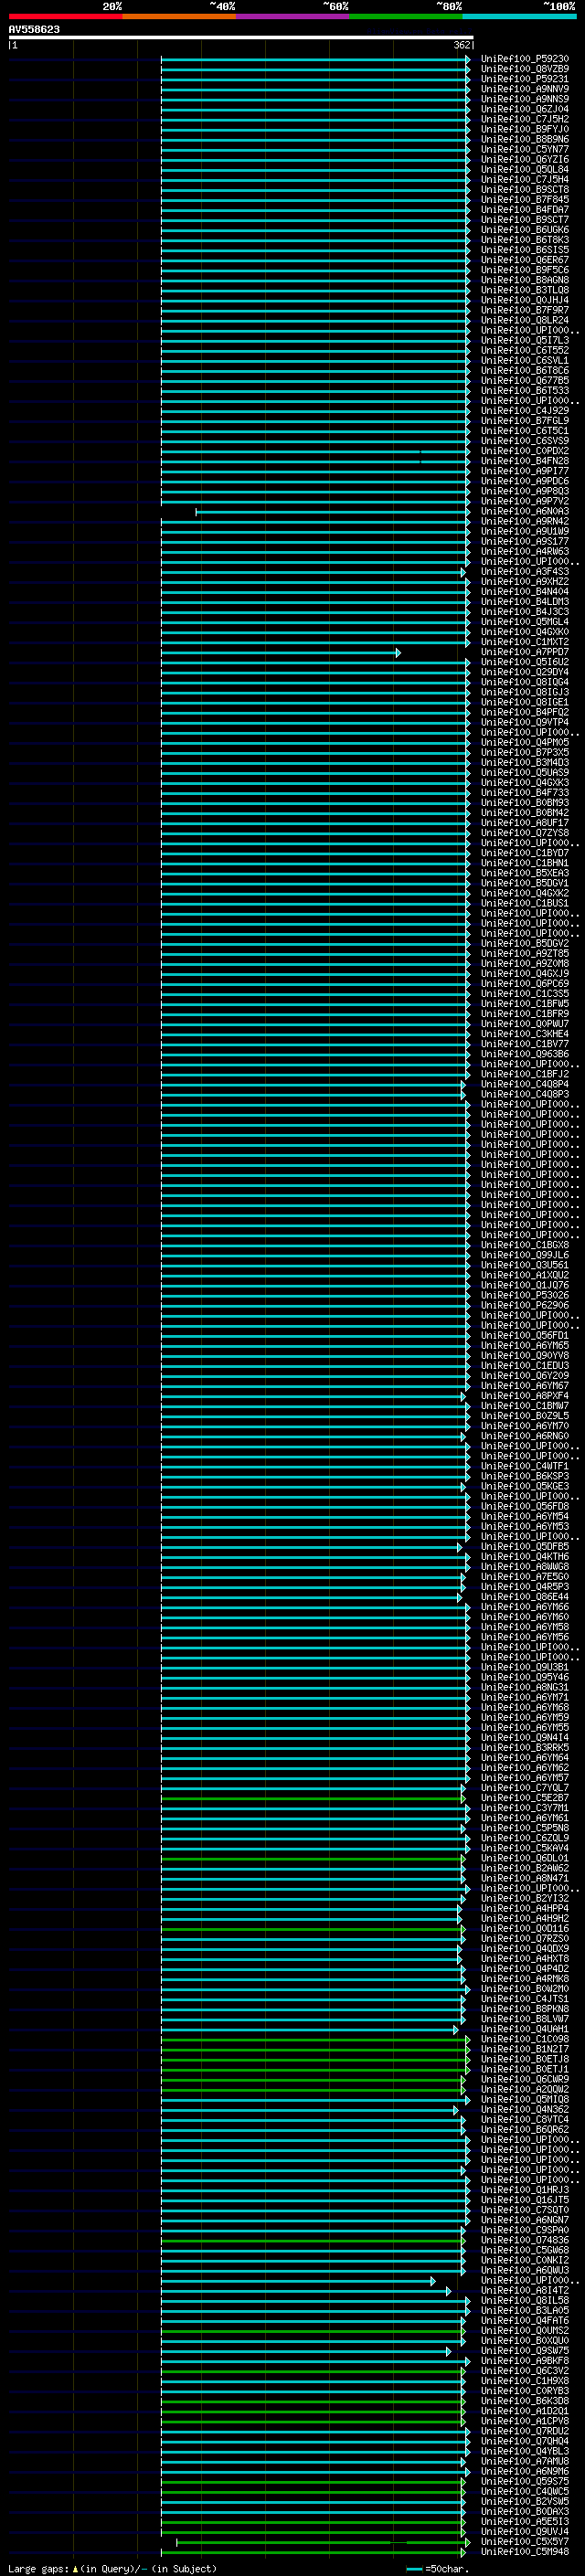Open hit UniRef100_C7J5H2
The image size is (585, 2576).
tap(524, 119)
